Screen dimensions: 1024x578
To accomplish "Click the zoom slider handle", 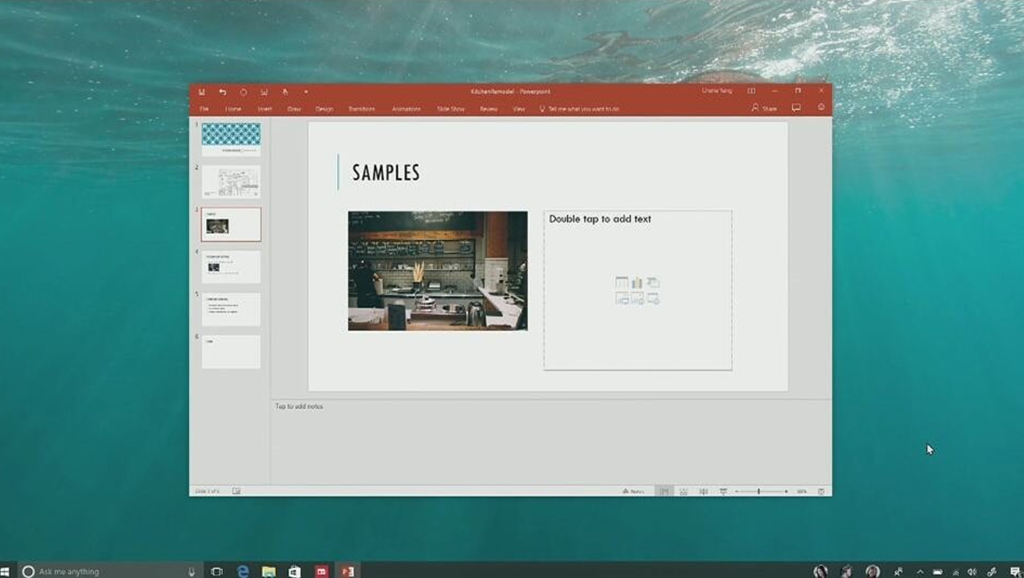I will tap(758, 491).
